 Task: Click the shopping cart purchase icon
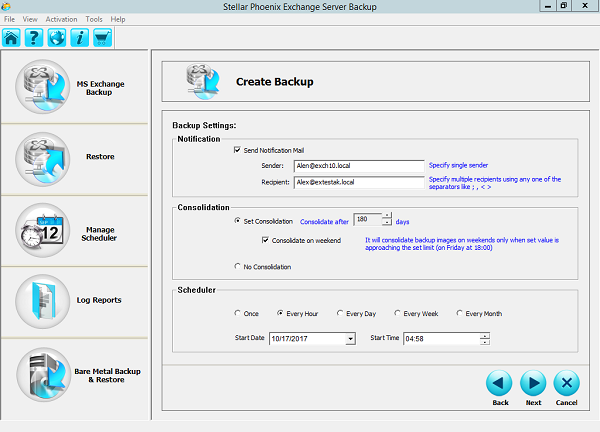point(101,38)
